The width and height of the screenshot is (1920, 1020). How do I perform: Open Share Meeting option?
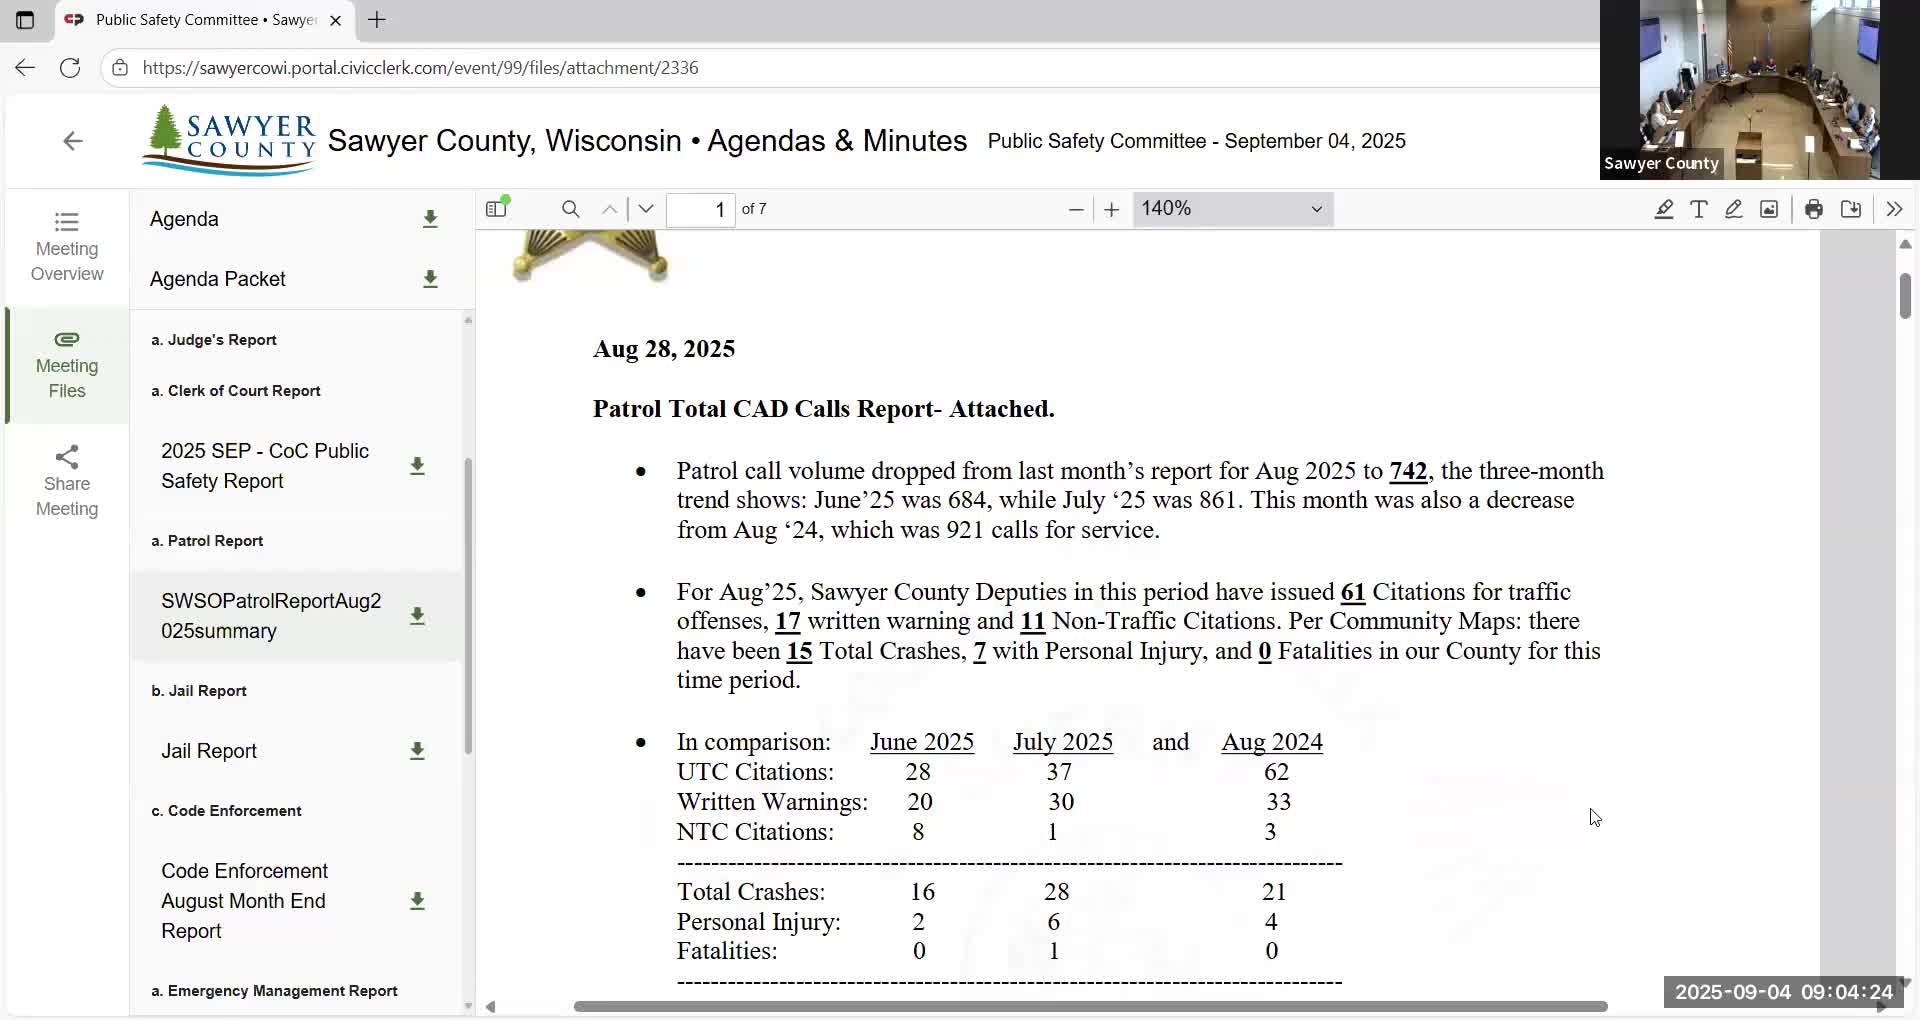(67, 482)
